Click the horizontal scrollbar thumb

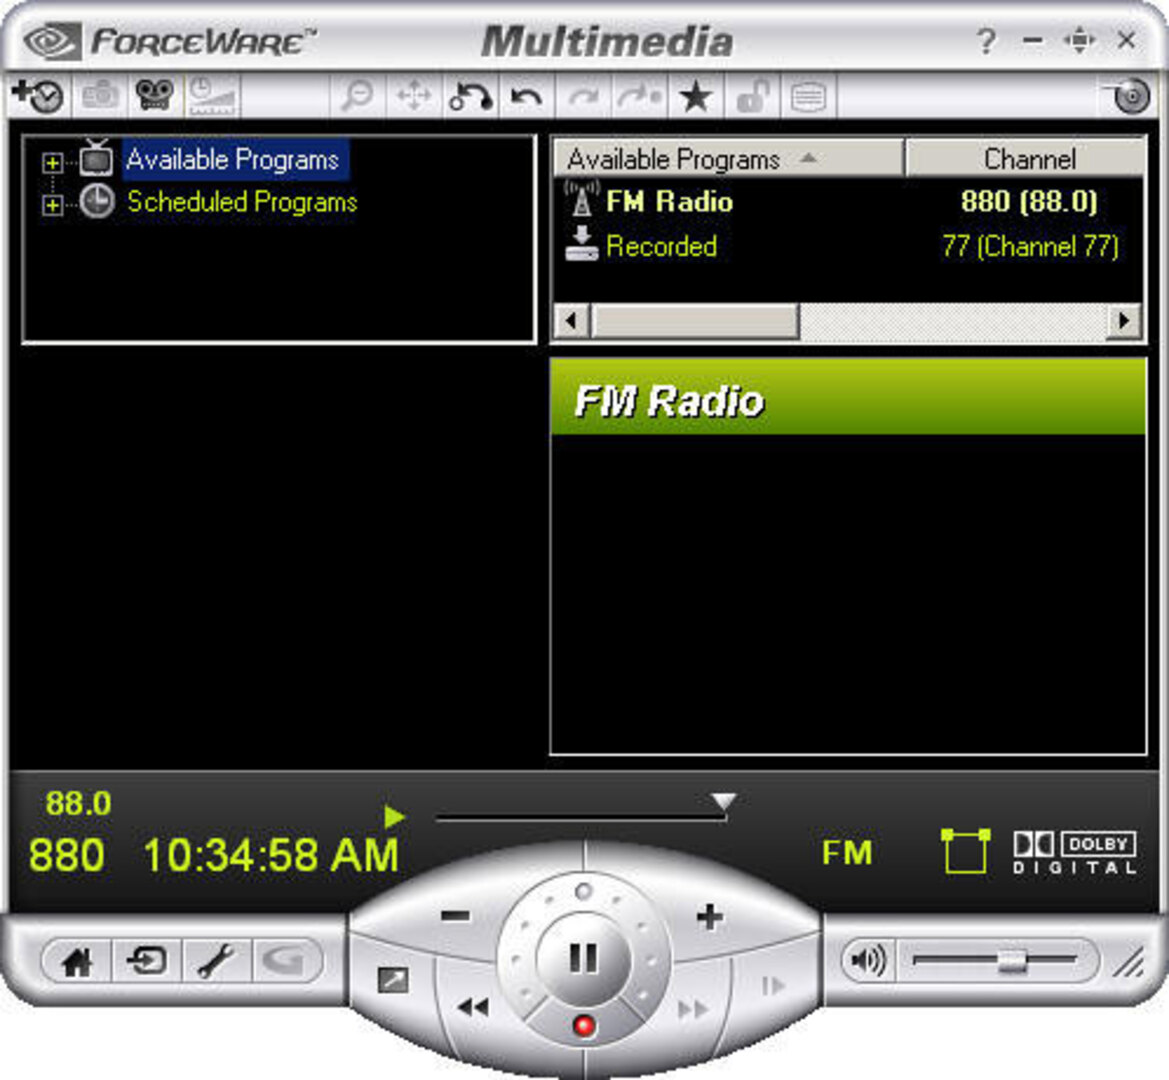pos(695,322)
